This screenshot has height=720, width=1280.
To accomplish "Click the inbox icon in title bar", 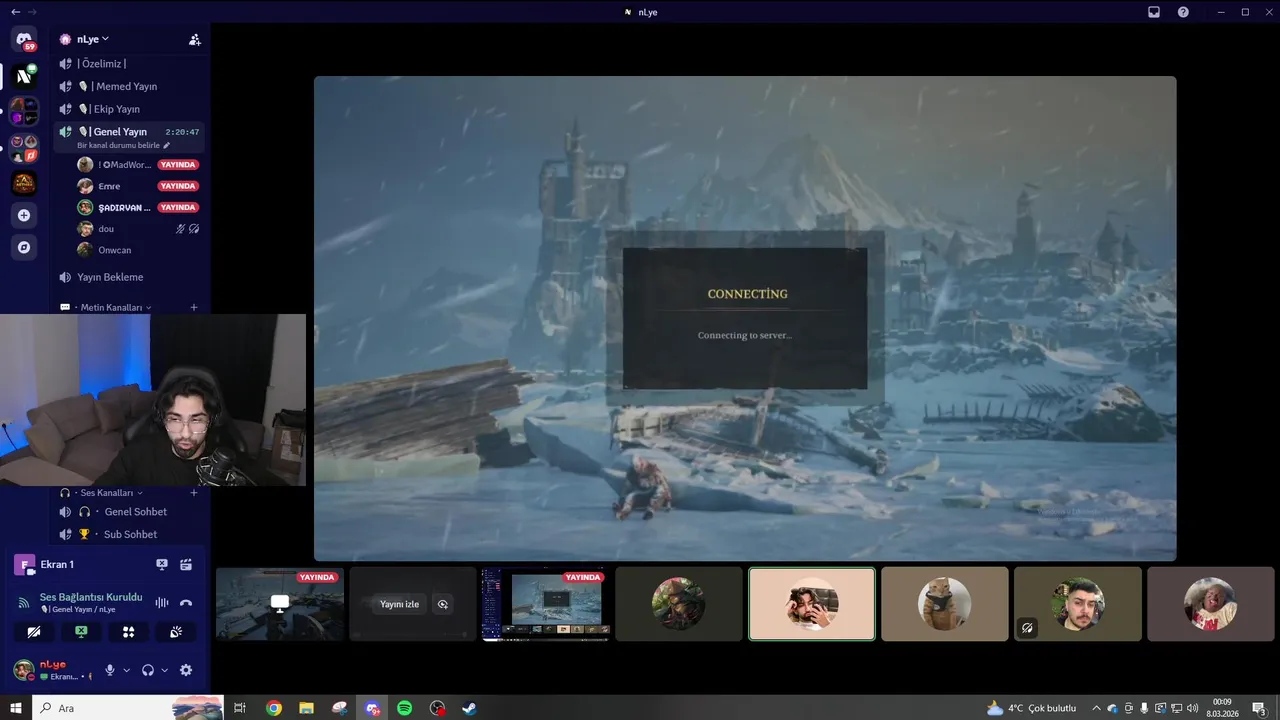I will (x=1153, y=12).
